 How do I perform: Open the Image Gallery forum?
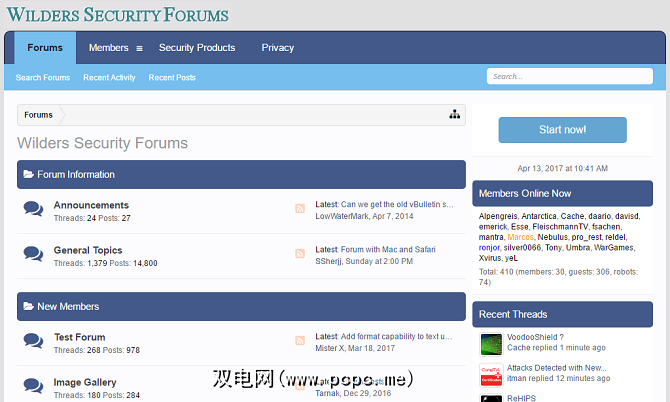(85, 382)
